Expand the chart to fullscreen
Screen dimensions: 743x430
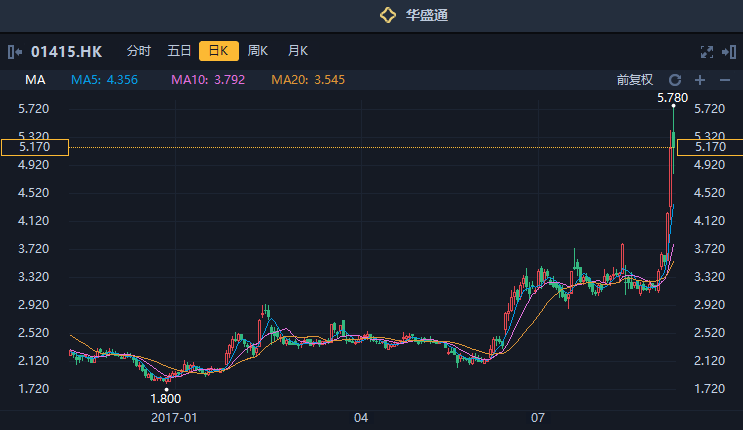(707, 51)
